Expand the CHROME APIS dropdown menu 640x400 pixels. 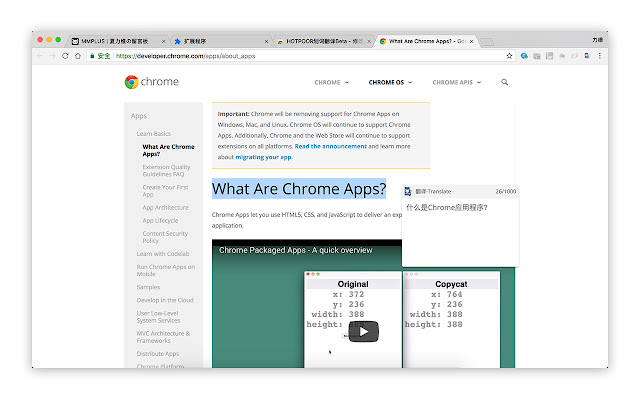point(457,82)
